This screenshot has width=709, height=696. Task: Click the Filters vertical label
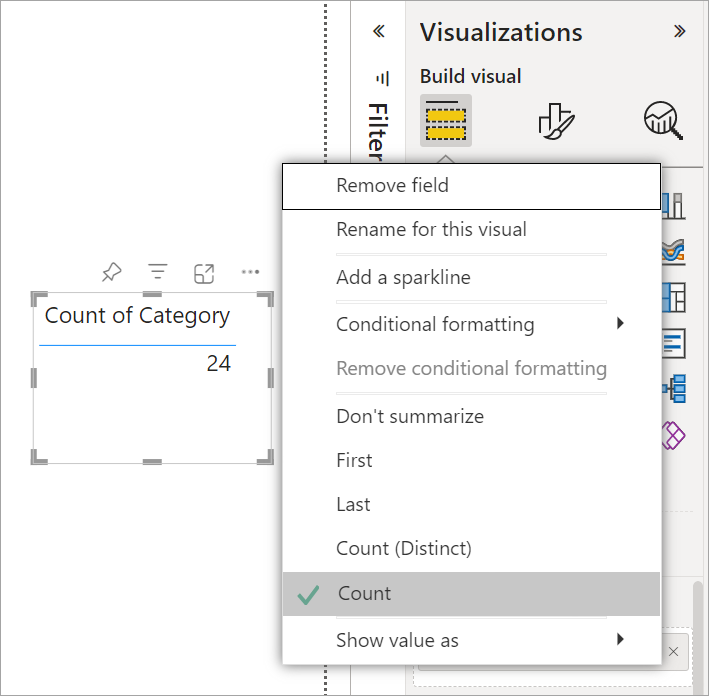pyautogui.click(x=378, y=132)
